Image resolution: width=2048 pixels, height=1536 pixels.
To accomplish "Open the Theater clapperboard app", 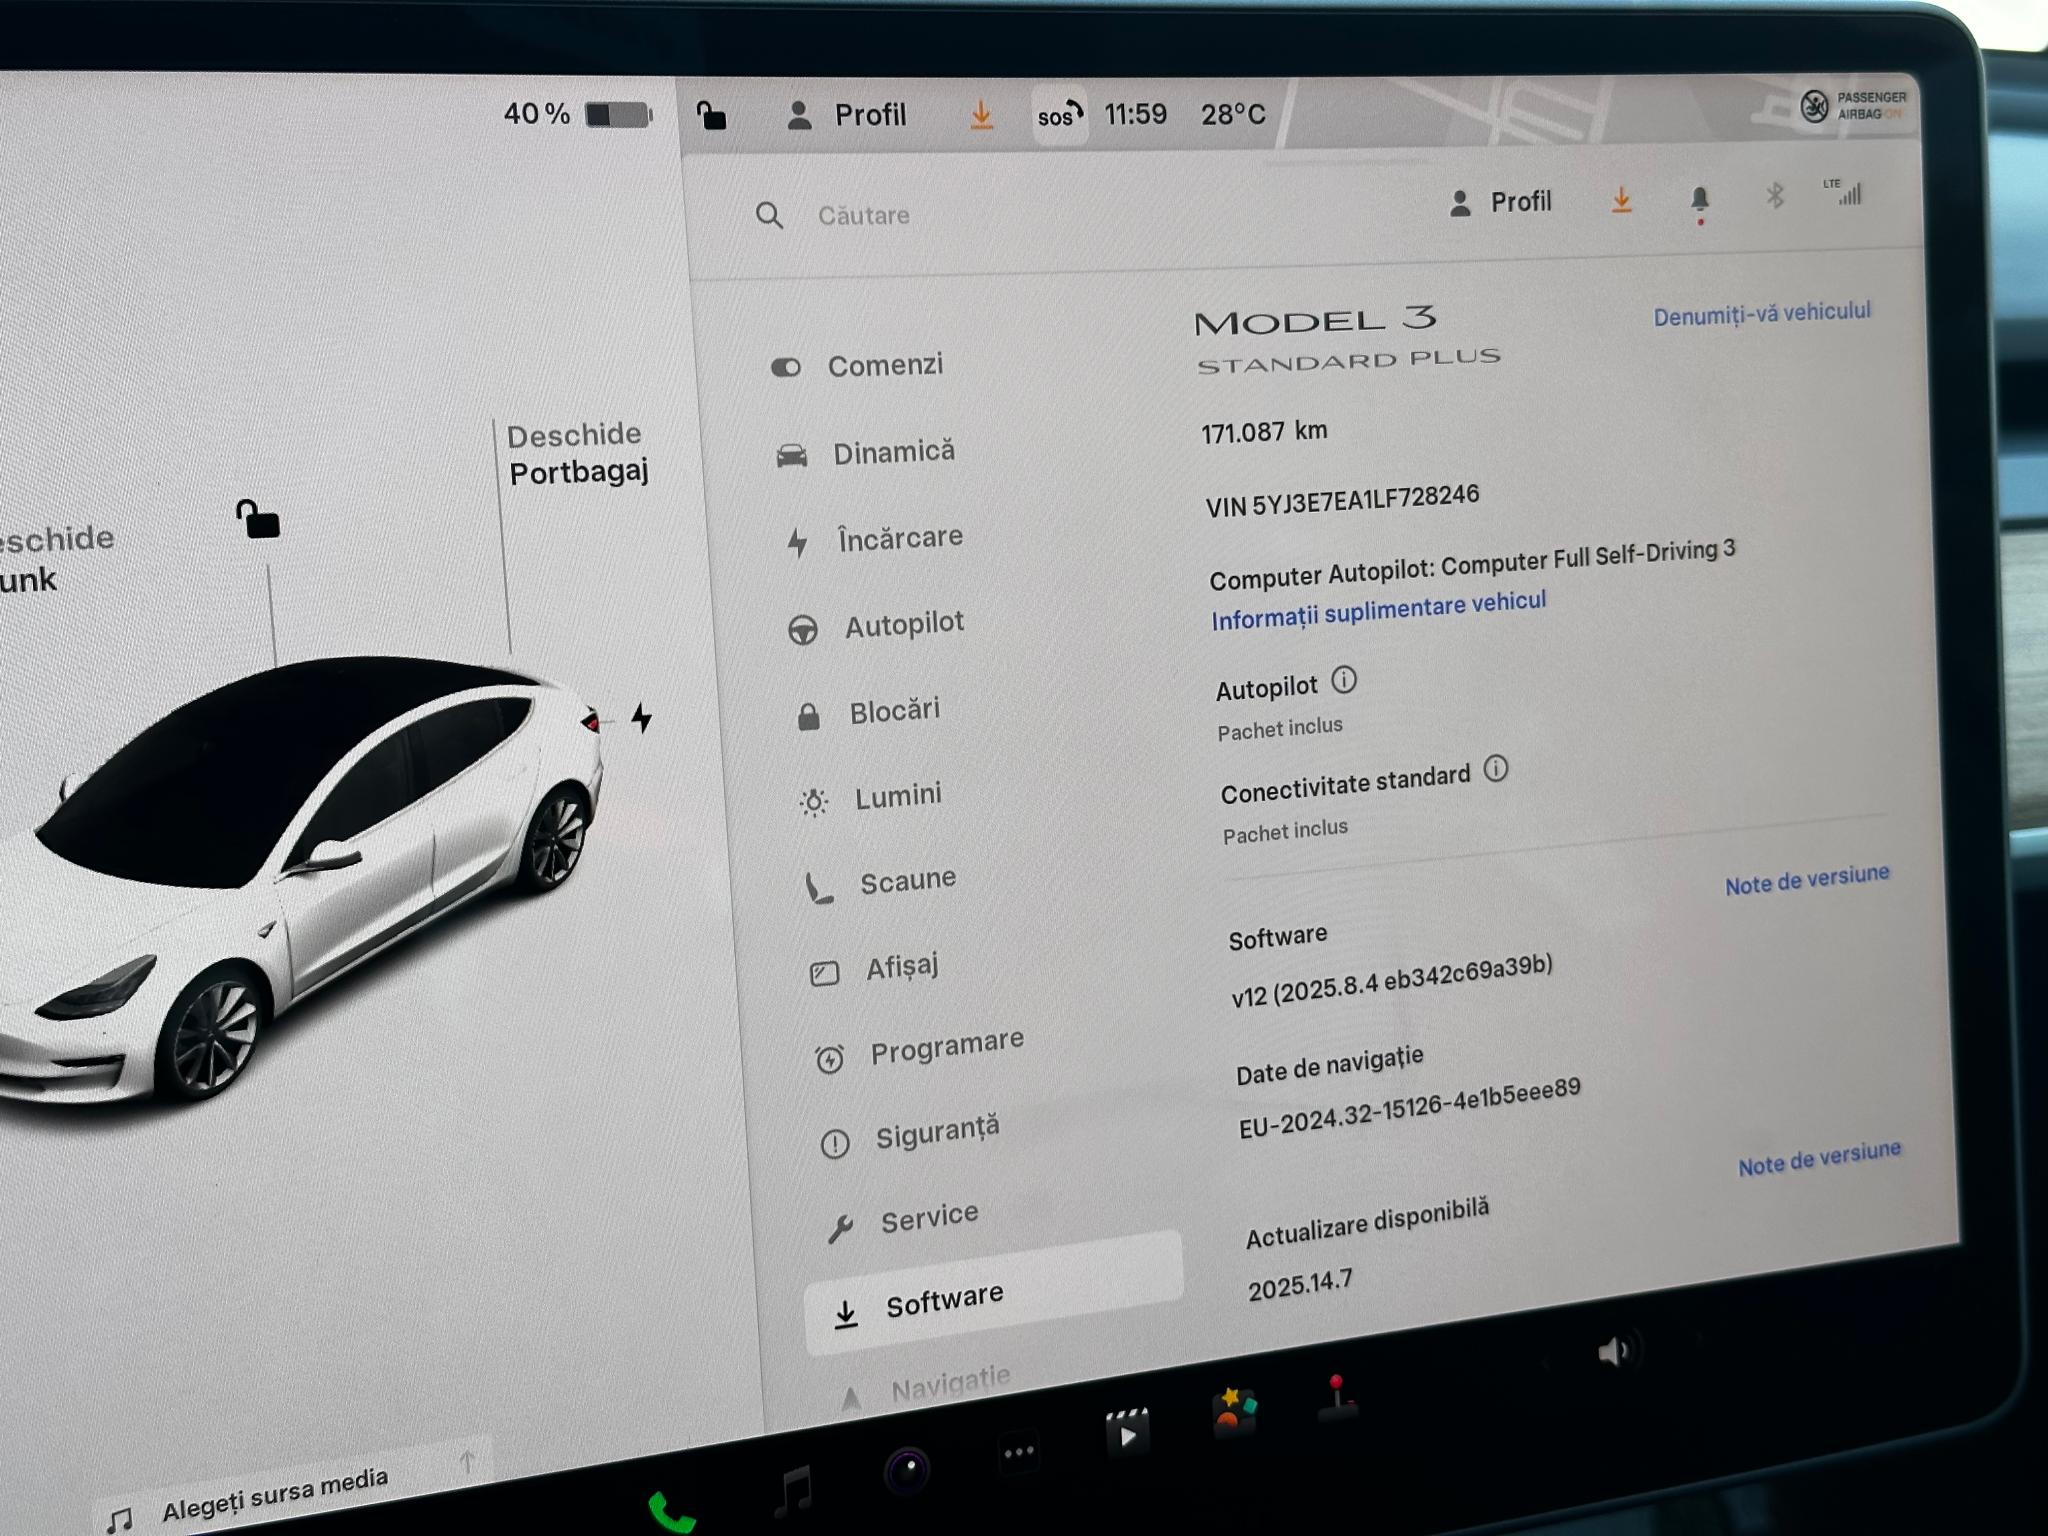I will (1126, 1434).
